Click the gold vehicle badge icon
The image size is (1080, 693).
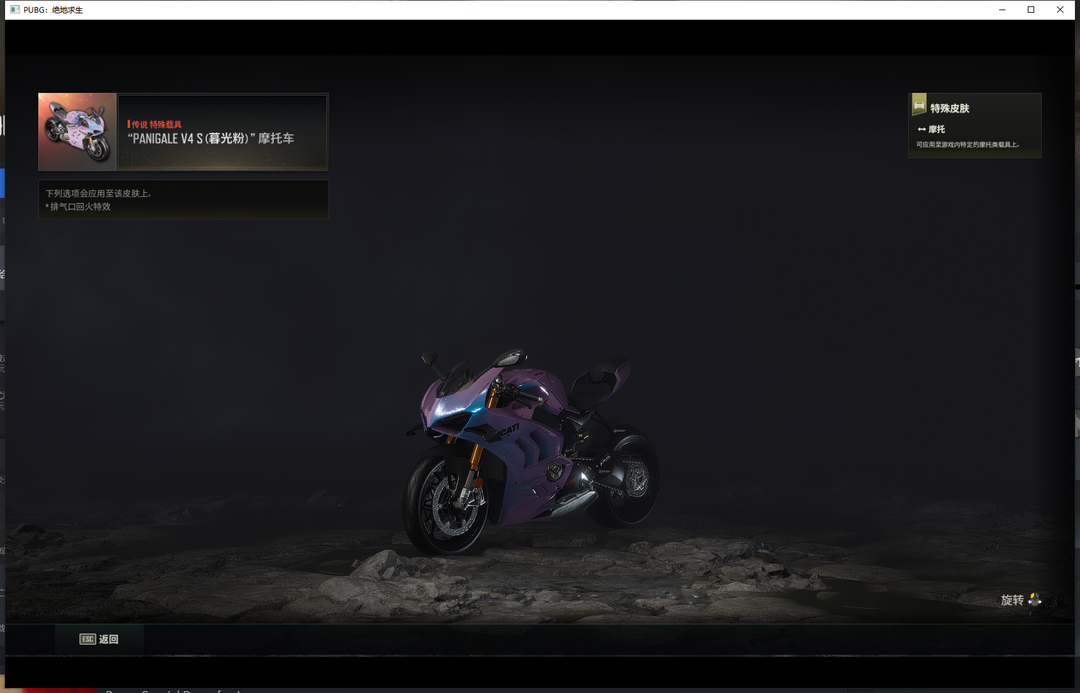click(919, 105)
